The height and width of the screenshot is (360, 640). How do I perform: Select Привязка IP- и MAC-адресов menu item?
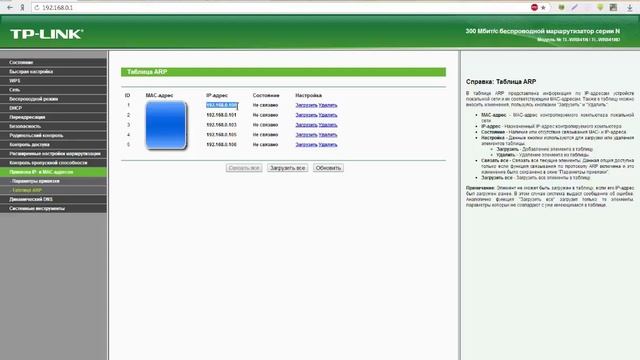click(53, 172)
